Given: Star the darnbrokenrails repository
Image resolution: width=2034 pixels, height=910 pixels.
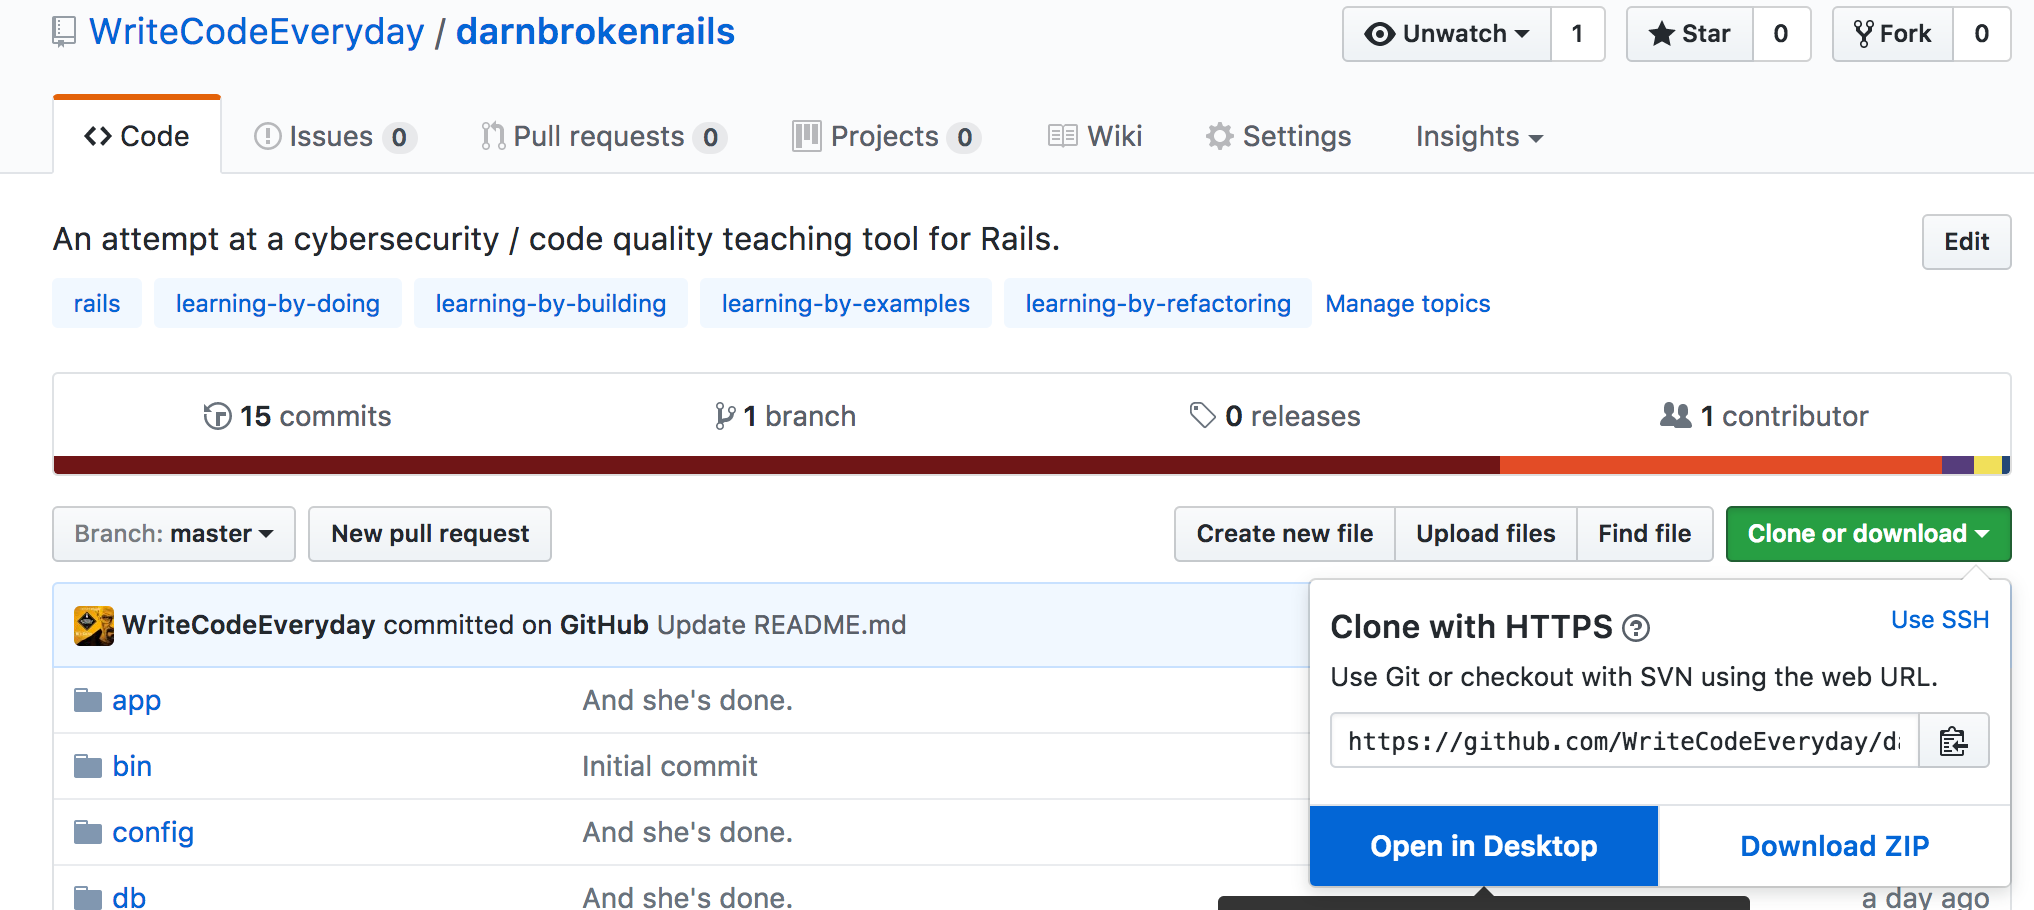Looking at the screenshot, I should [x=1690, y=34].
